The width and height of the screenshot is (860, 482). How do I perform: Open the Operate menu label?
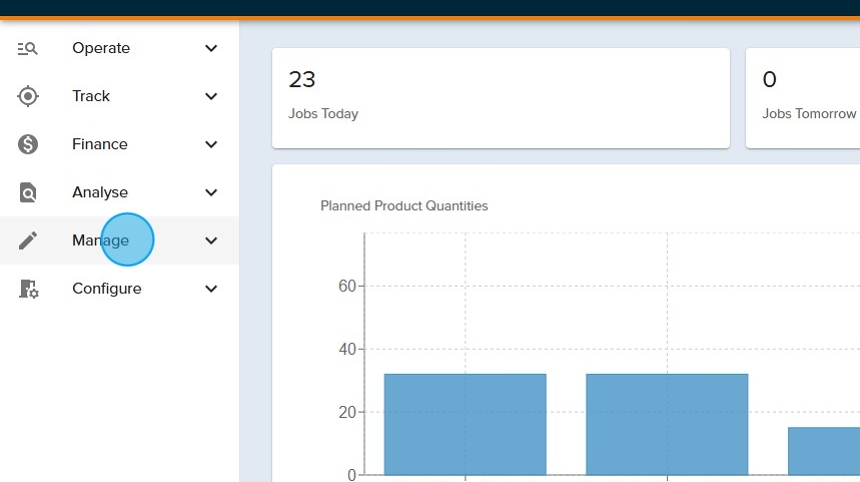pos(101,48)
